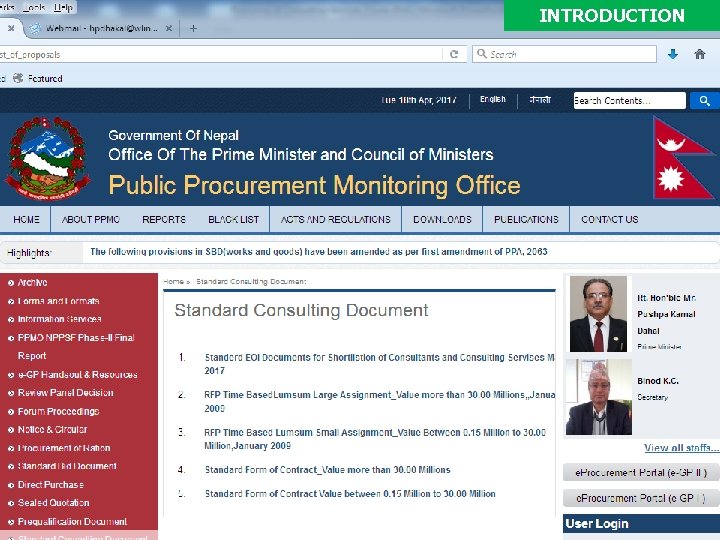Viewport: 720px width, 540px height.
Task: Open Archive in the sidebar
Action: pos(32,282)
